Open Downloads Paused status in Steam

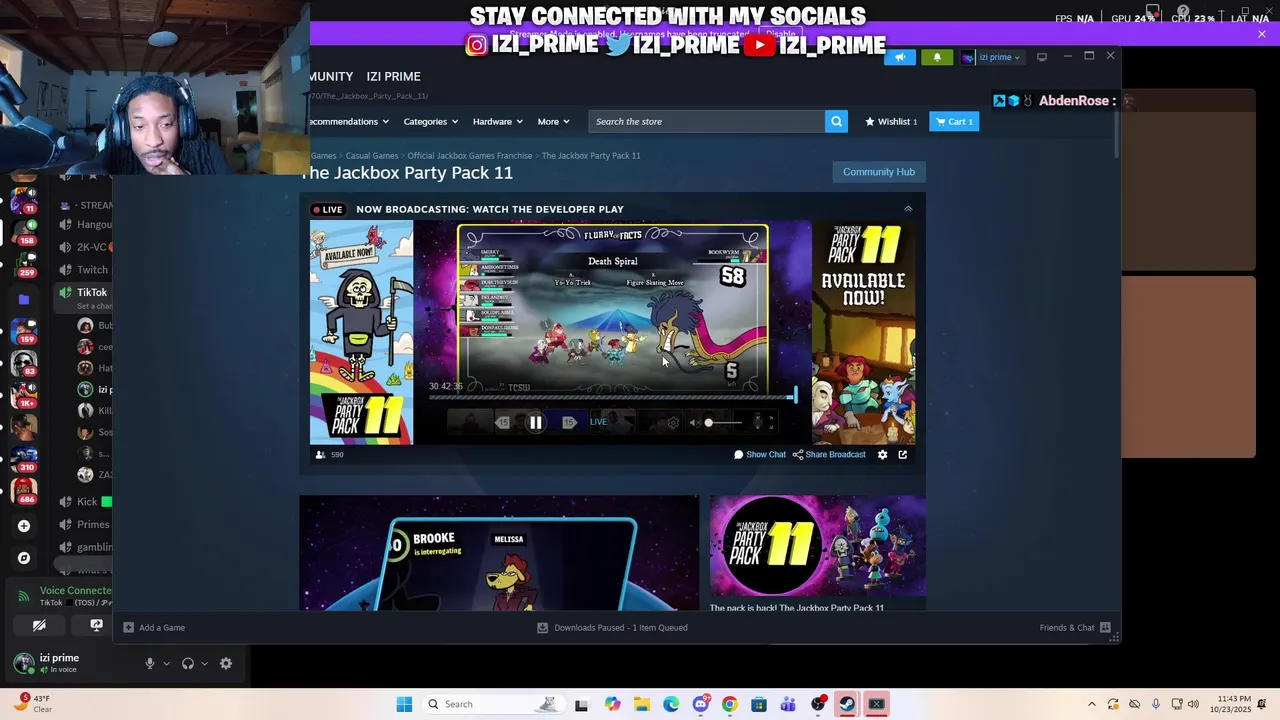coord(612,628)
